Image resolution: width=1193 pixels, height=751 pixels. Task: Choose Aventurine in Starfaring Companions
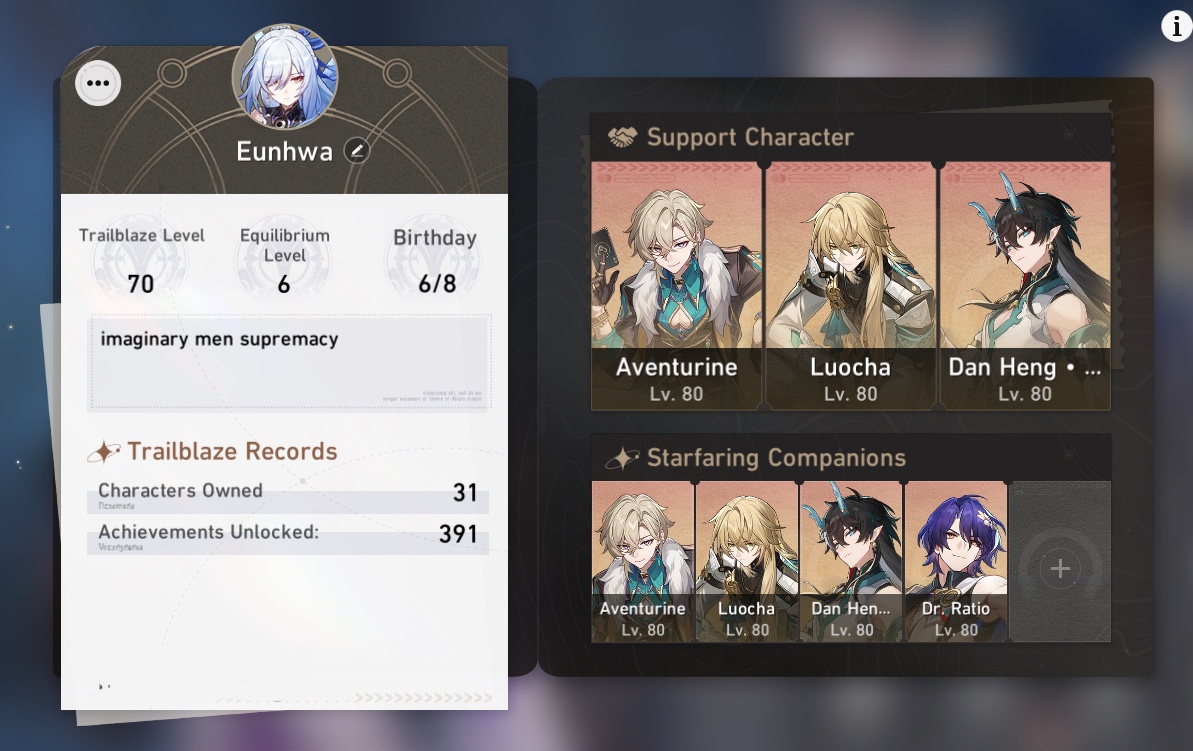tap(643, 562)
